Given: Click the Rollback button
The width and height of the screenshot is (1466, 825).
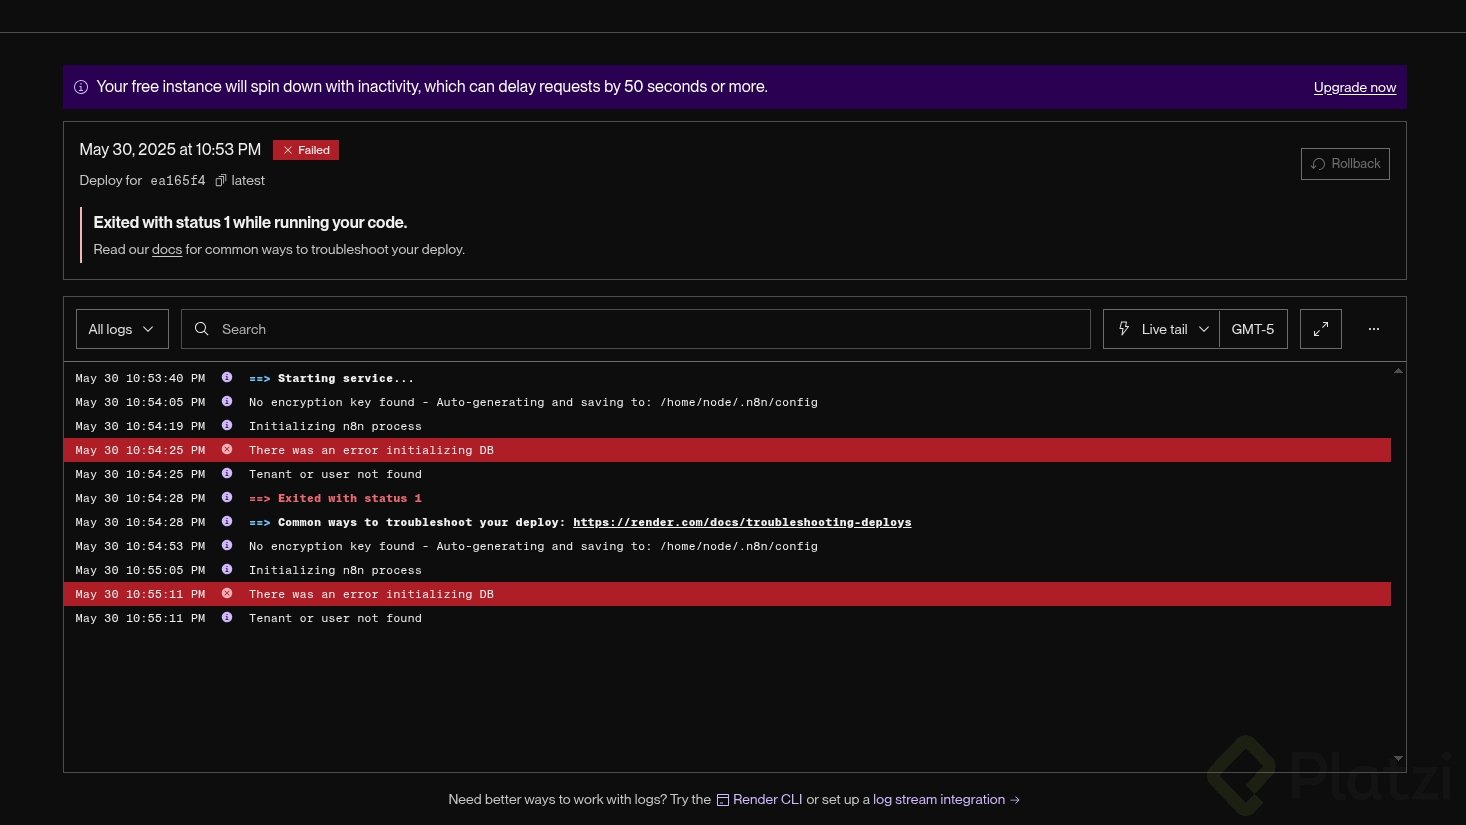Looking at the screenshot, I should (x=1345, y=164).
